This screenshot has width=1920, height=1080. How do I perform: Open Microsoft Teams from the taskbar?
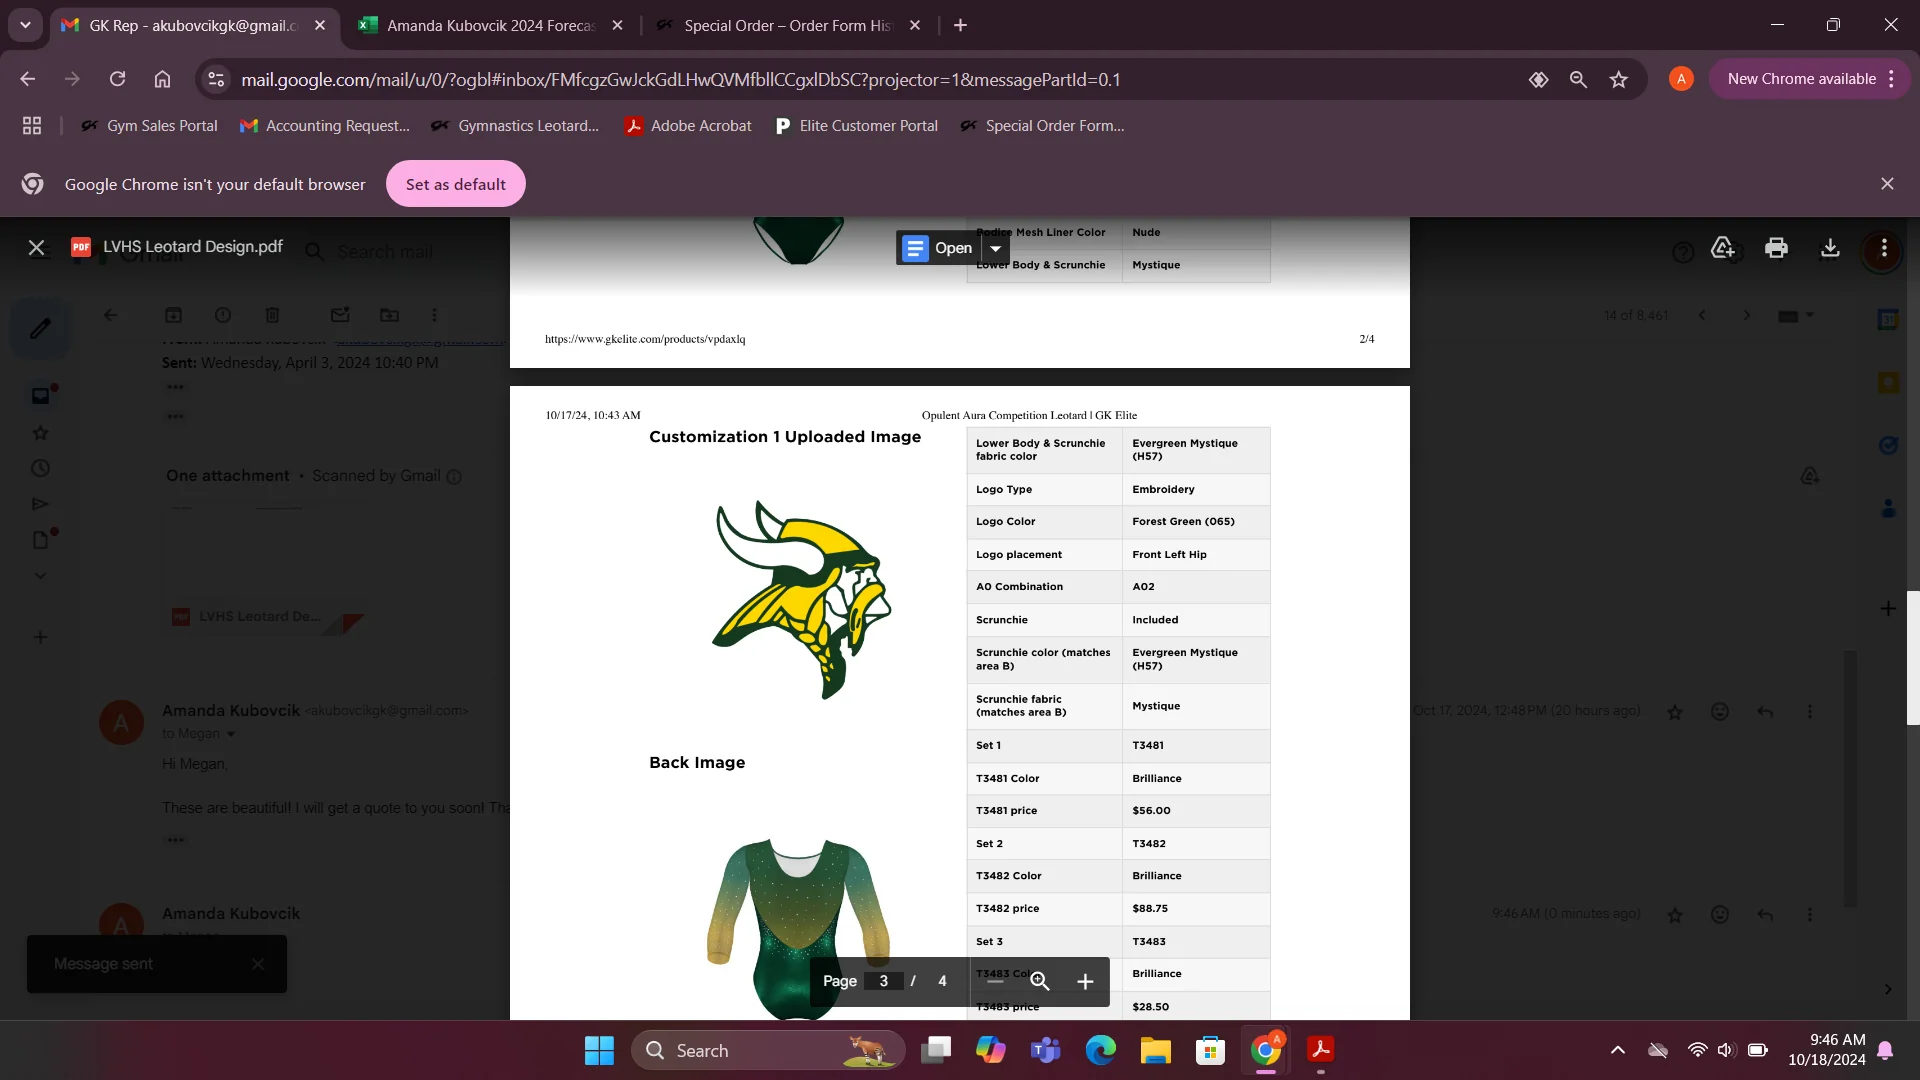click(1046, 1050)
